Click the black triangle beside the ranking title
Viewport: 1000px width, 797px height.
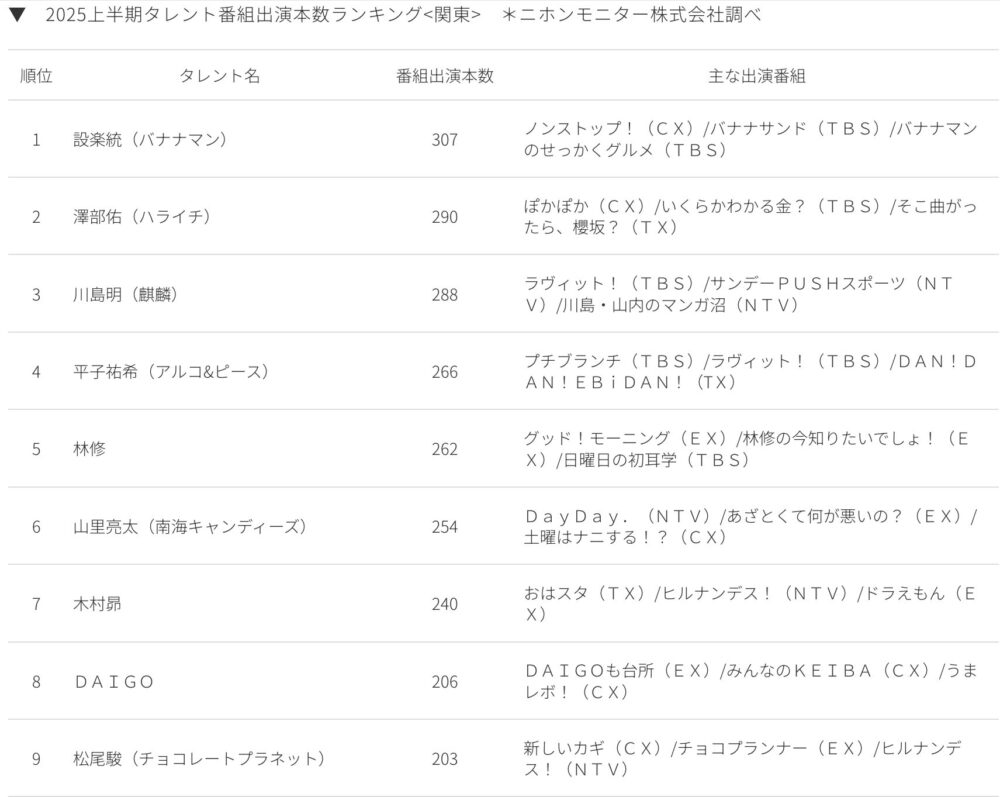[x=17, y=17]
